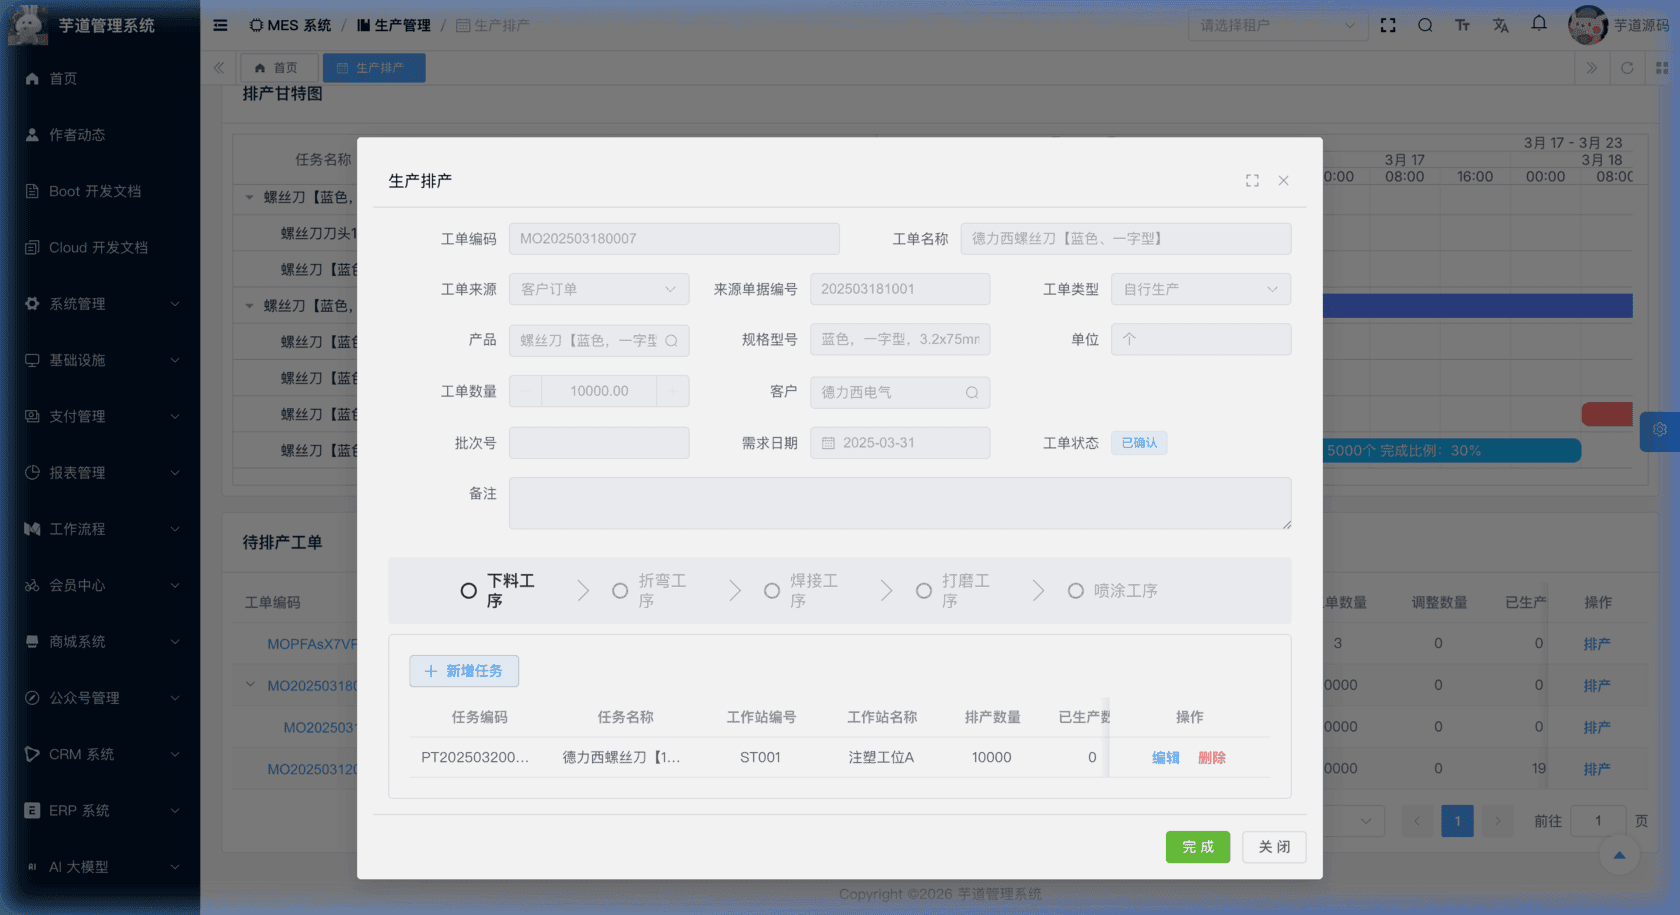Collapse the sidebar with hamburger icon
Viewport: 1680px width, 915px height.
click(x=220, y=26)
